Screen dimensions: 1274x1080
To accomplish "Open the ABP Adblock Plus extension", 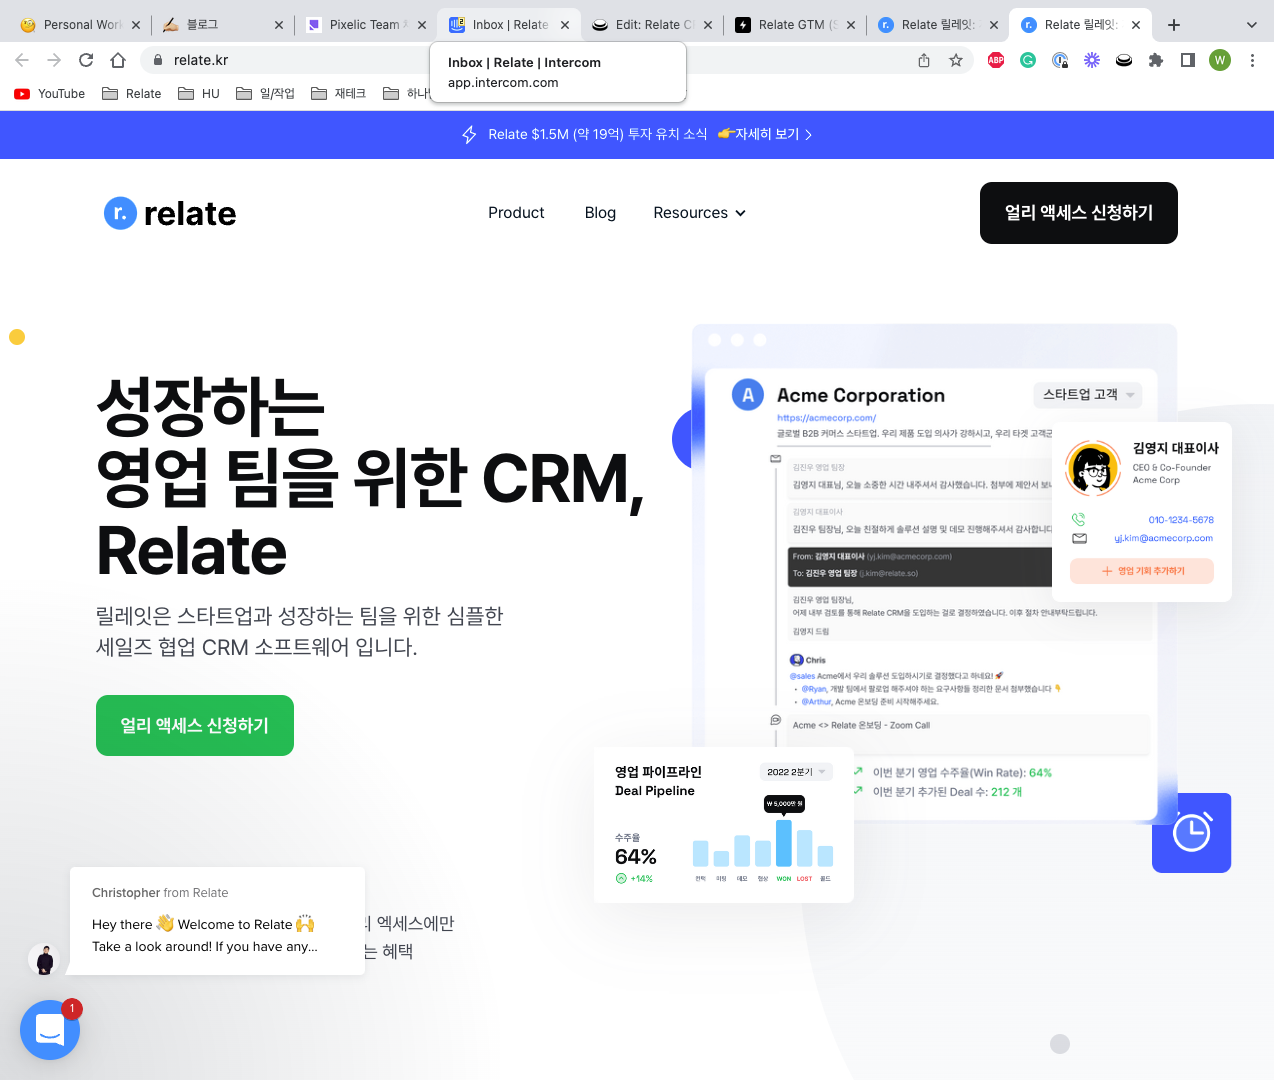I will click(996, 60).
